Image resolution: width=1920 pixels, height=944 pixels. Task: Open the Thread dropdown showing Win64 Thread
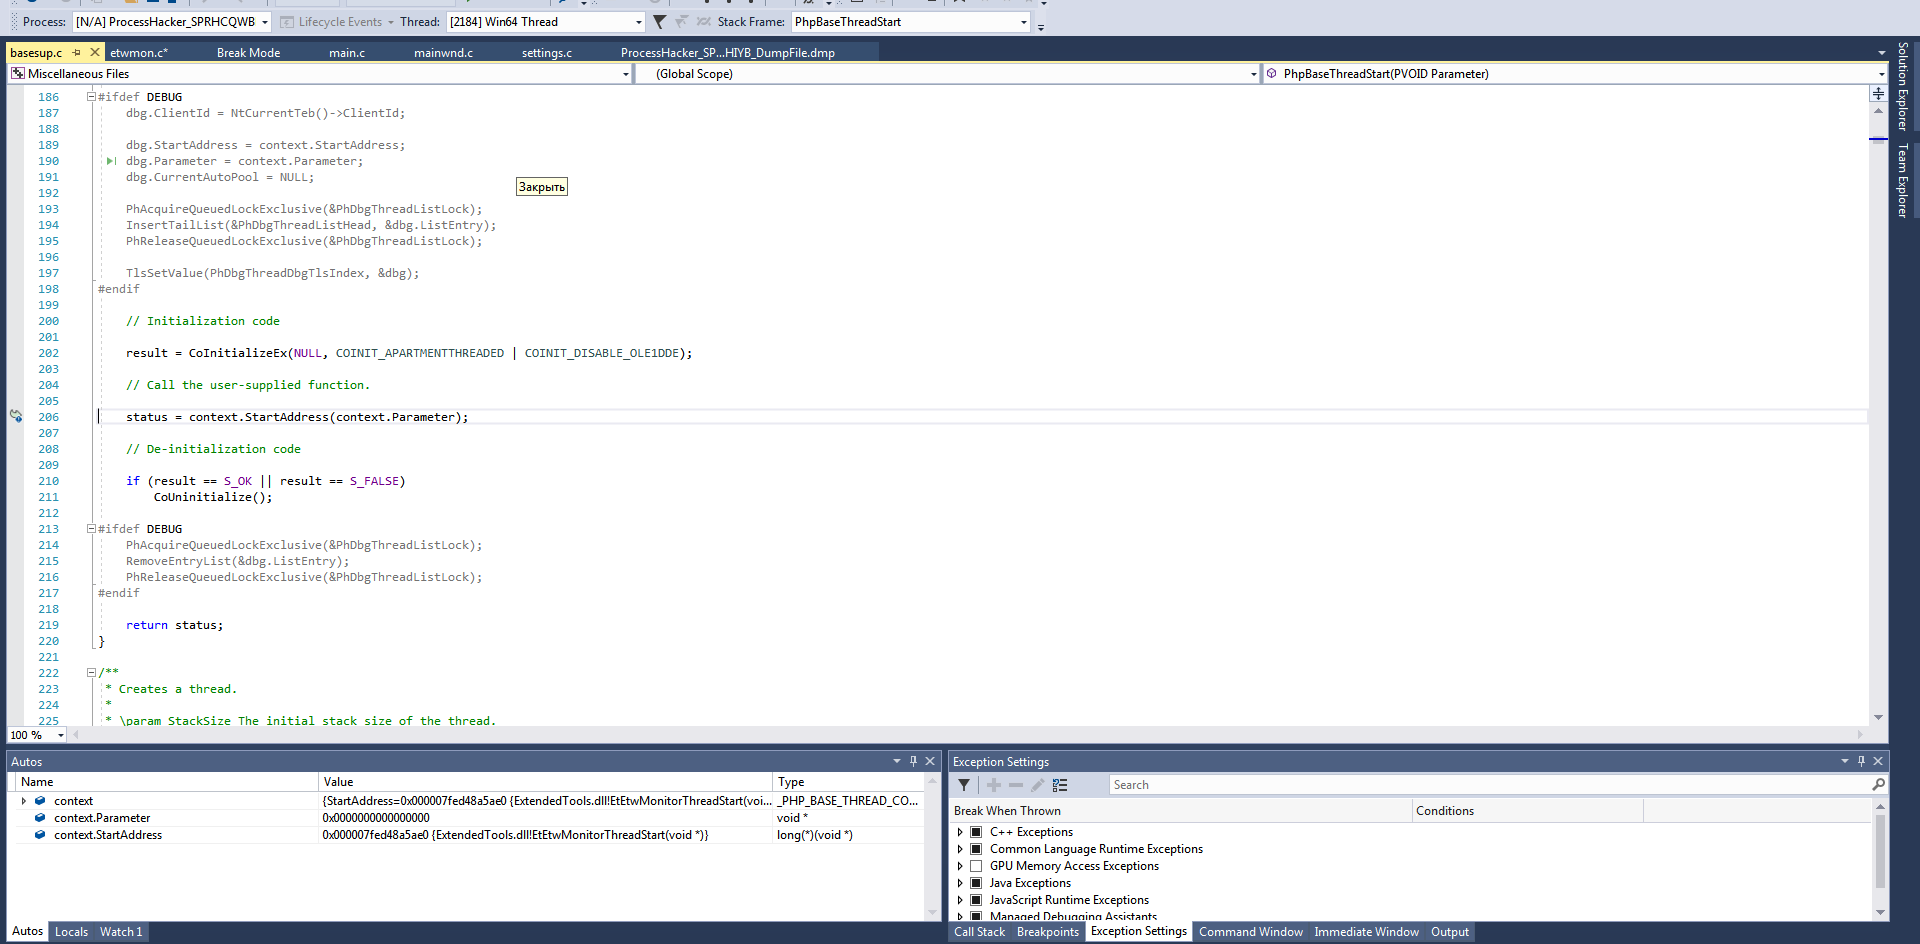coord(639,21)
